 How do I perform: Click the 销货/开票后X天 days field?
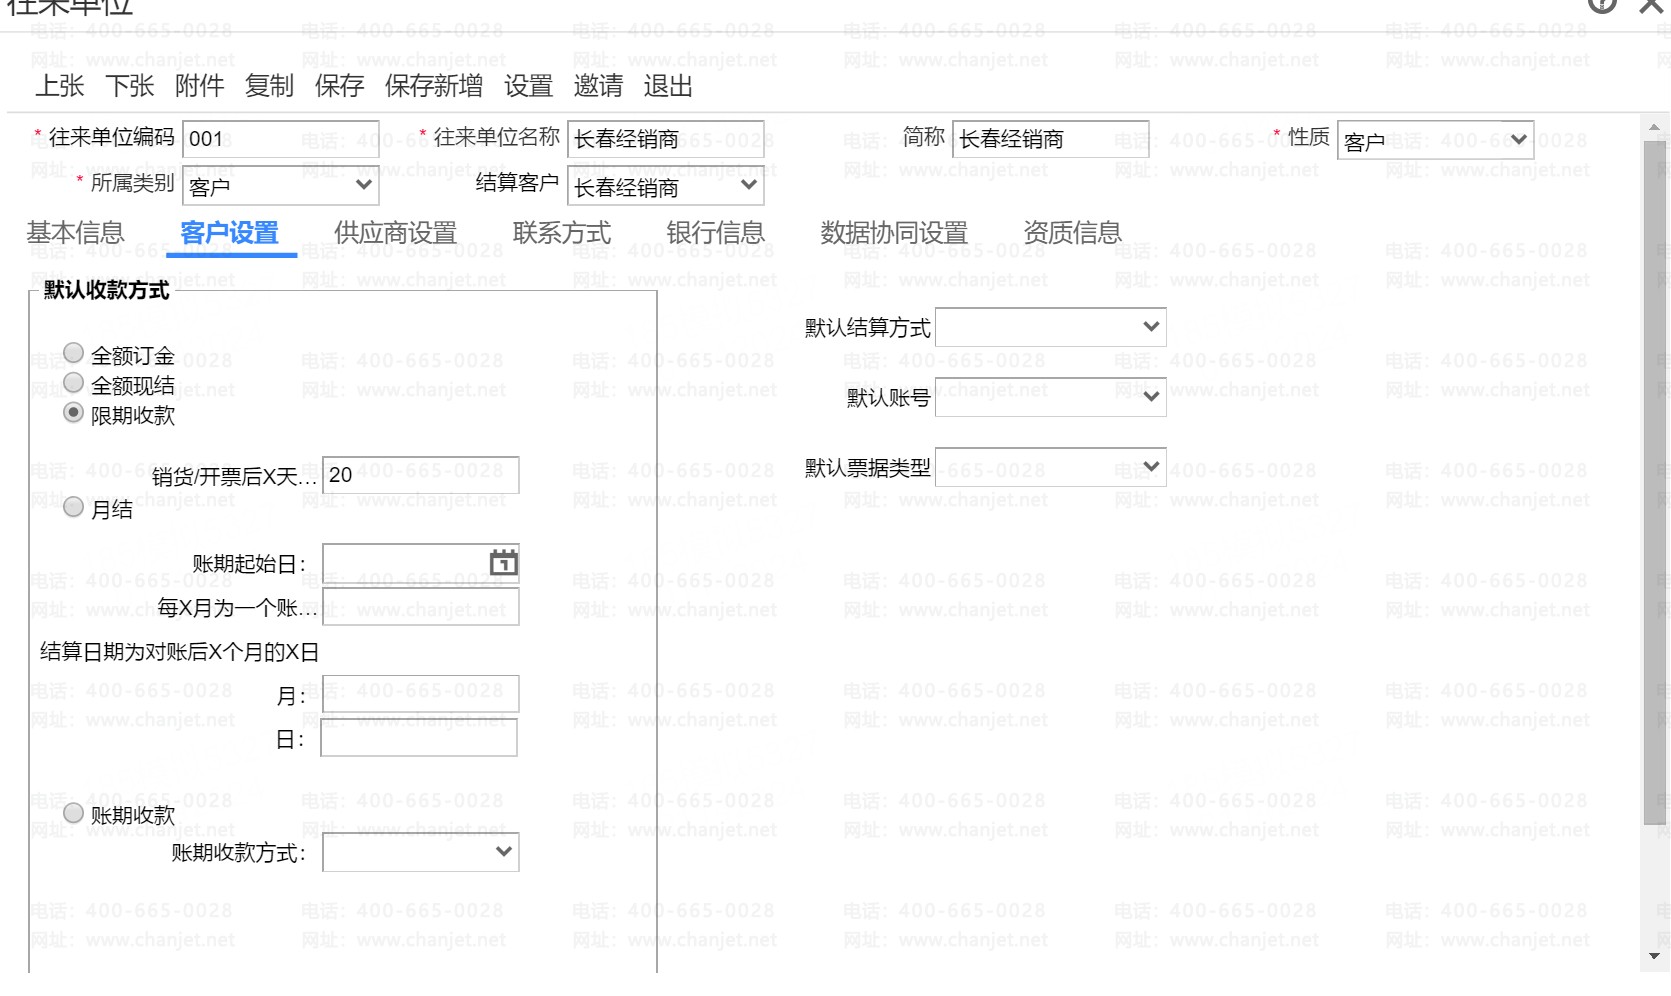click(420, 475)
